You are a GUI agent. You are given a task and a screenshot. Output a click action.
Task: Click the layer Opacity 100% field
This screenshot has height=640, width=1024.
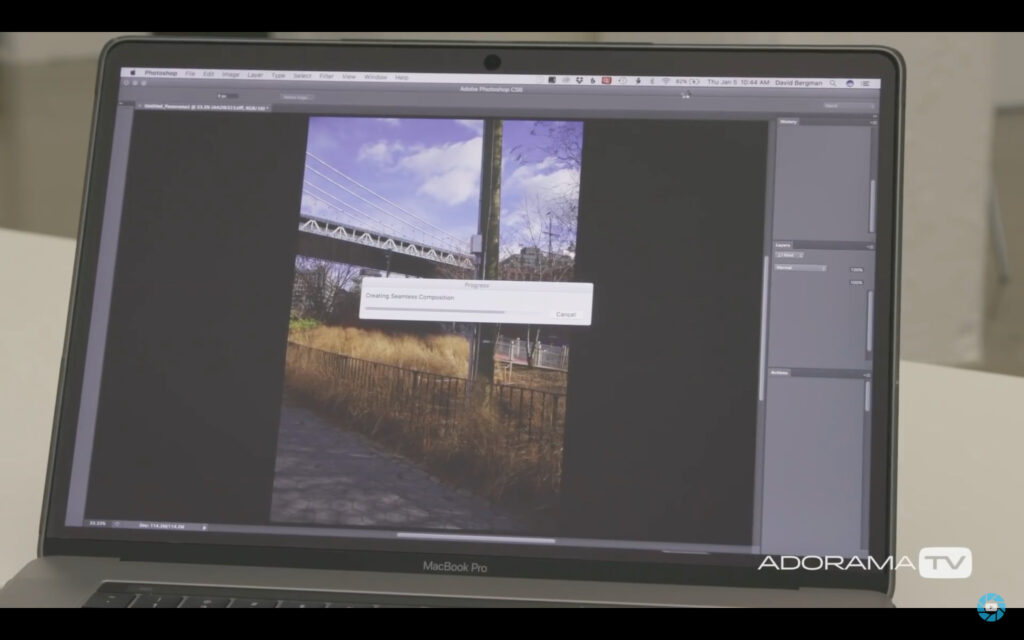(856, 270)
